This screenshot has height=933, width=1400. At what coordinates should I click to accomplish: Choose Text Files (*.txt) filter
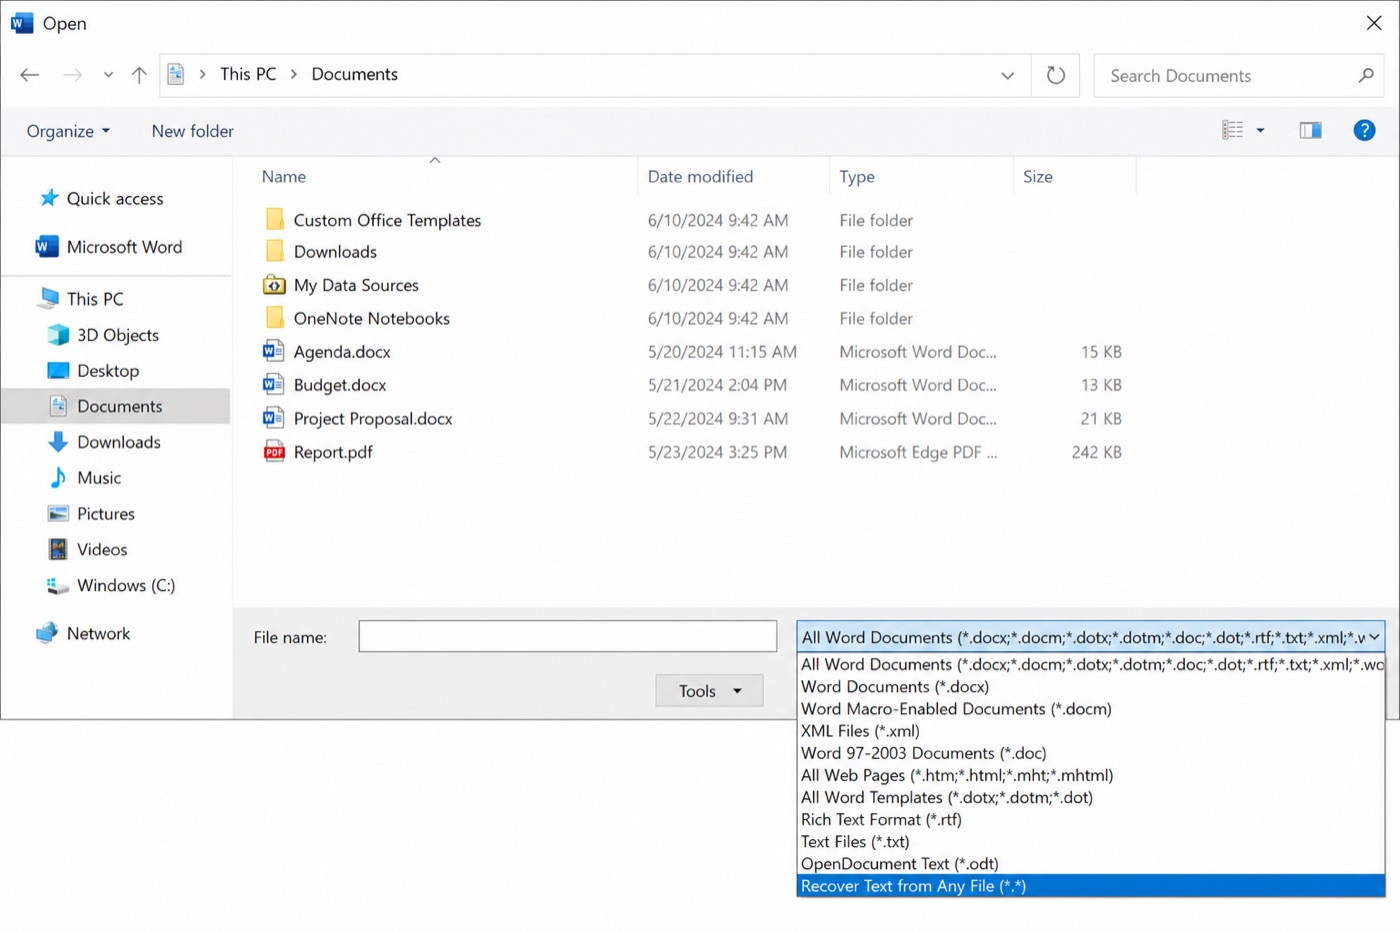tap(1091, 841)
